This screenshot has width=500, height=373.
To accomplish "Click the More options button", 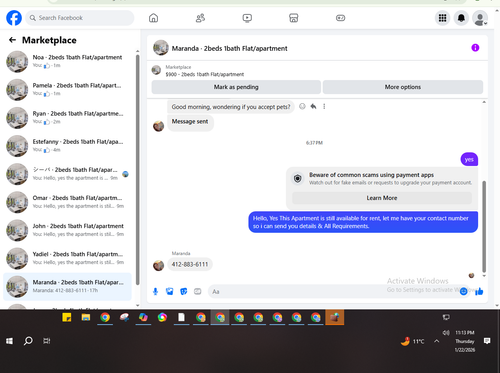I will tap(403, 87).
